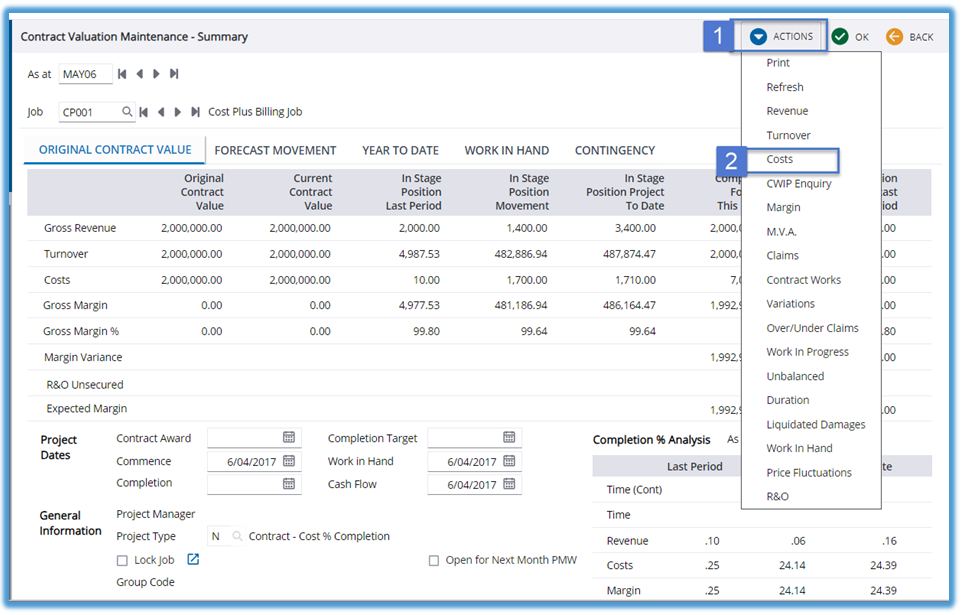
Task: Select Liquidated Damages menu entry
Action: tap(815, 425)
